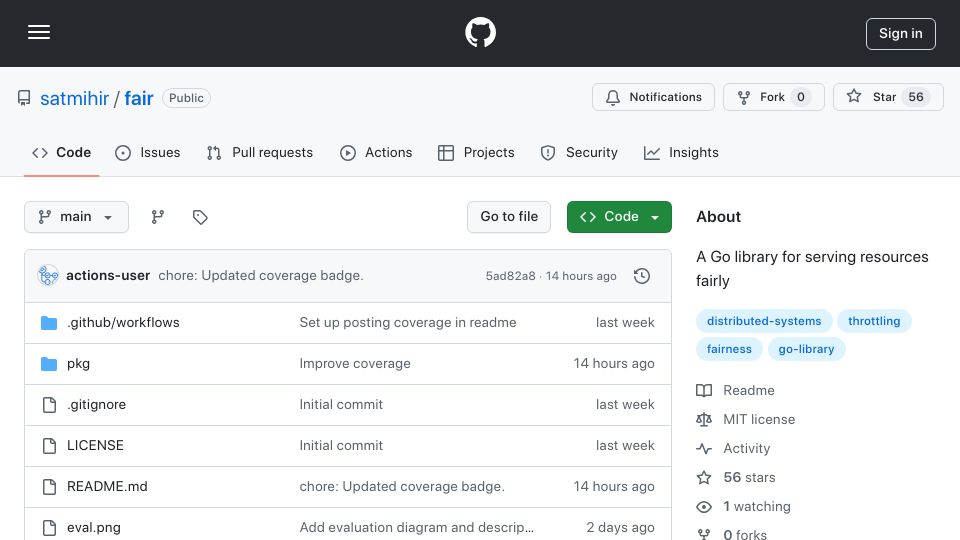Expand the main branch selector dropdown
960x540 pixels.
pos(77,217)
